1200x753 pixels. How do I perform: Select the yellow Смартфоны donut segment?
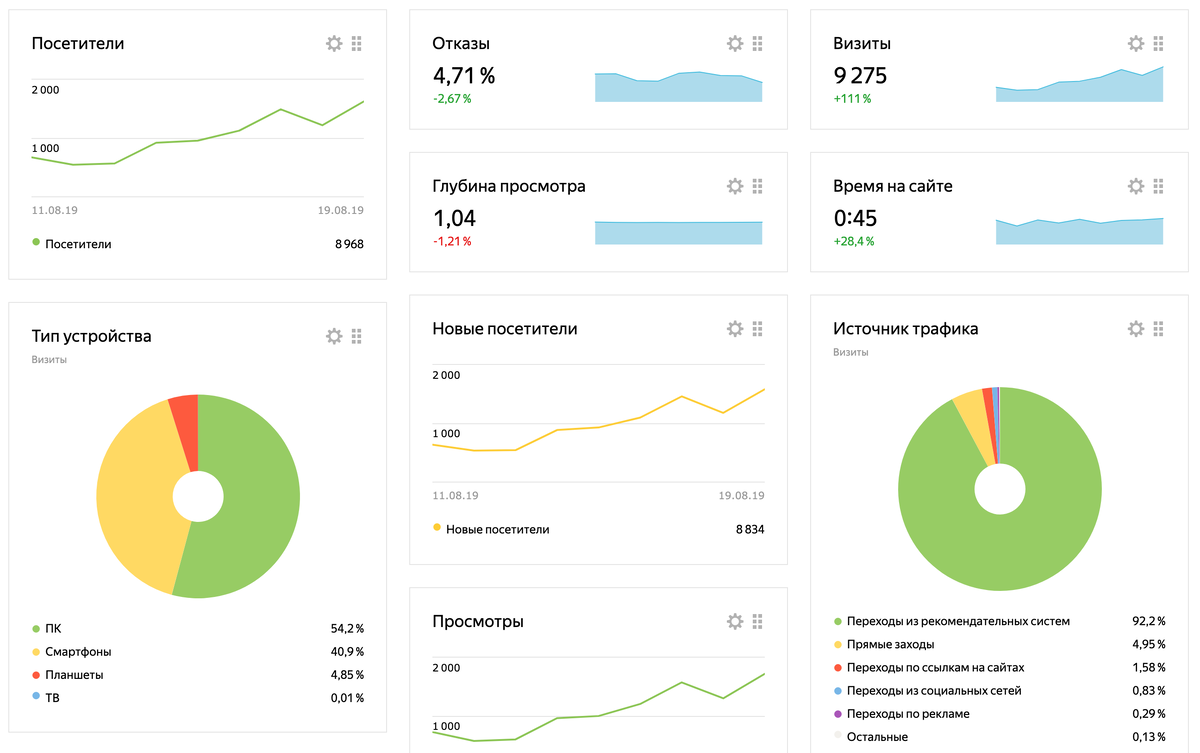pos(133,490)
